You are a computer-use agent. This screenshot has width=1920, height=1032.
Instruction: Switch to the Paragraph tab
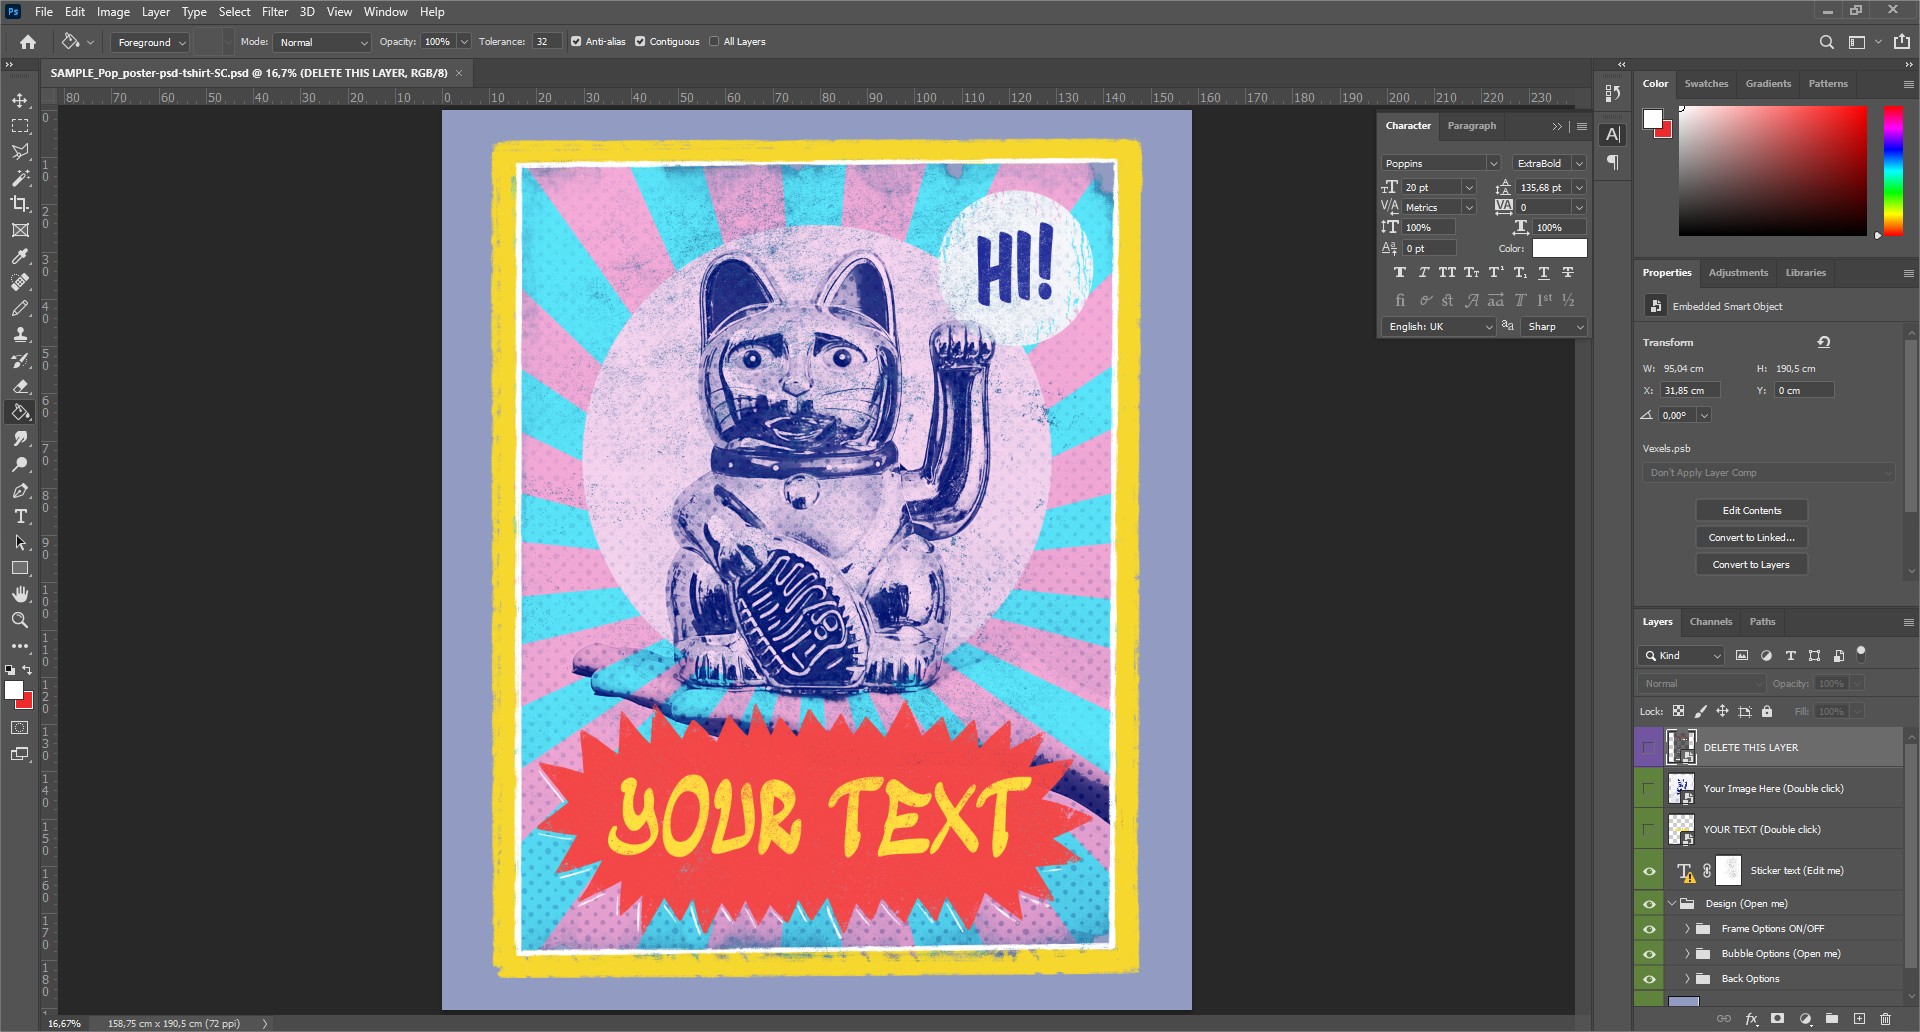(1471, 126)
